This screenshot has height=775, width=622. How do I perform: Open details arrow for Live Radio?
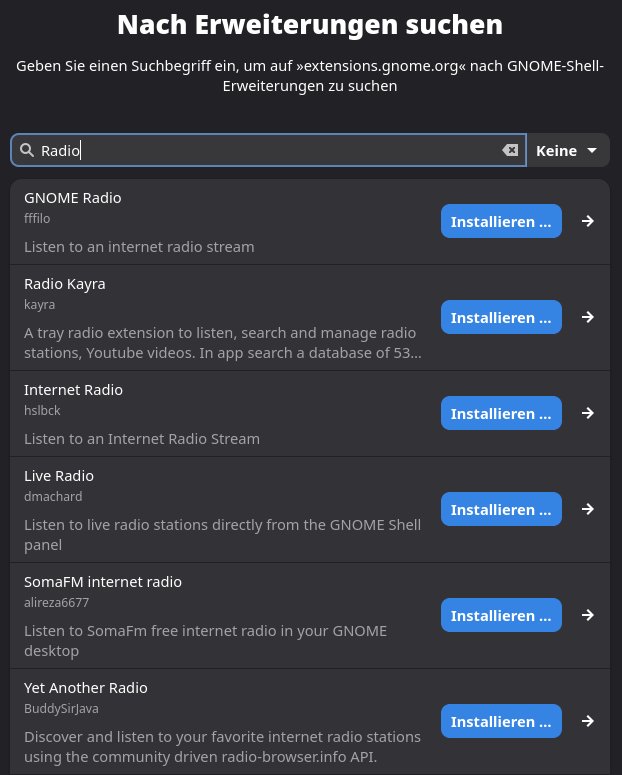(588, 509)
